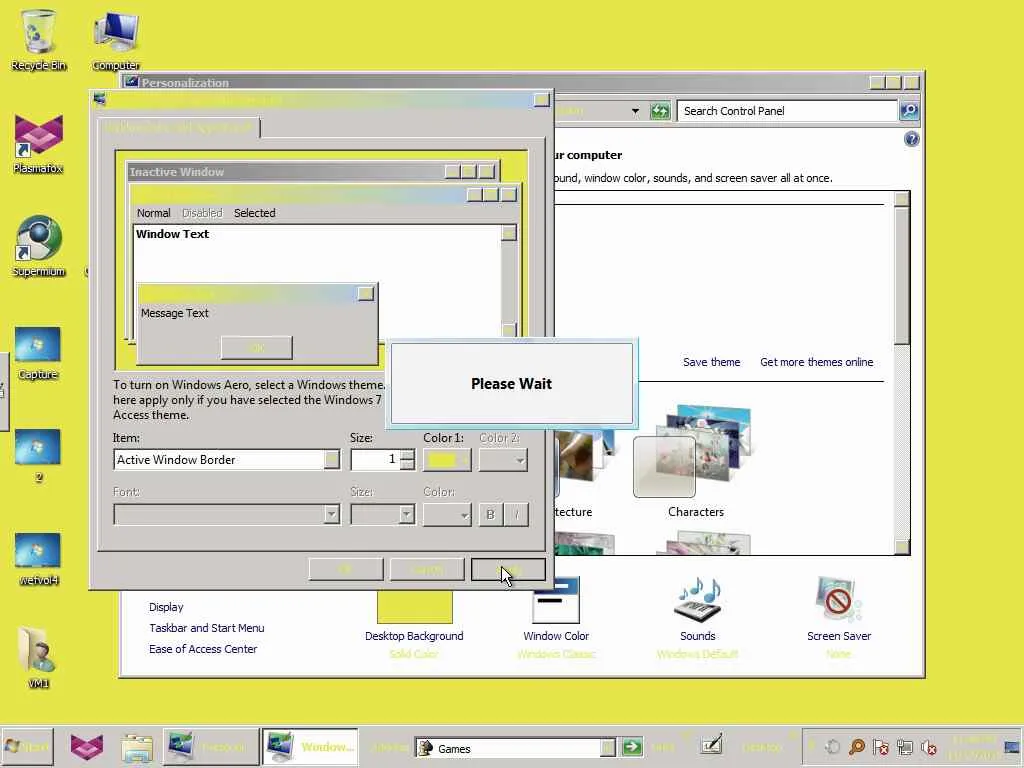1024x768 pixels.
Task: Open Plasmafox pinned on the taskbar
Action: [87, 746]
